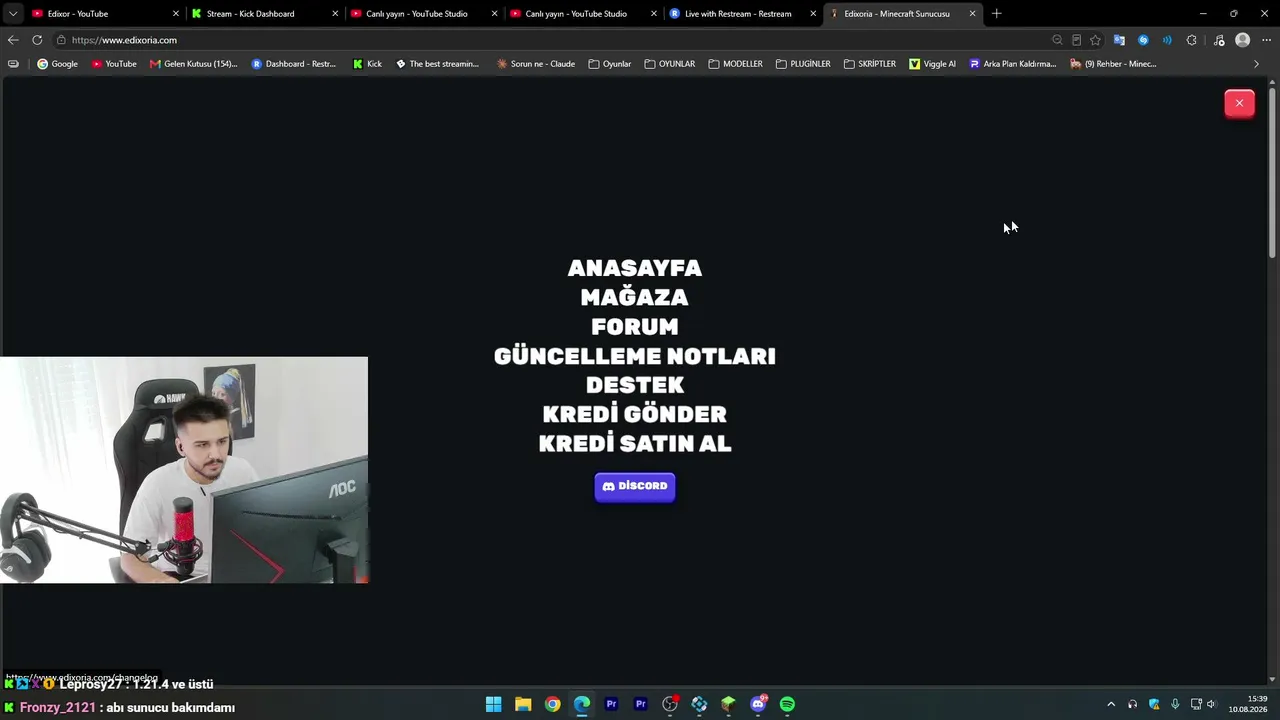The image size is (1280, 720).
Task: Reload the current page
Action: point(37,40)
